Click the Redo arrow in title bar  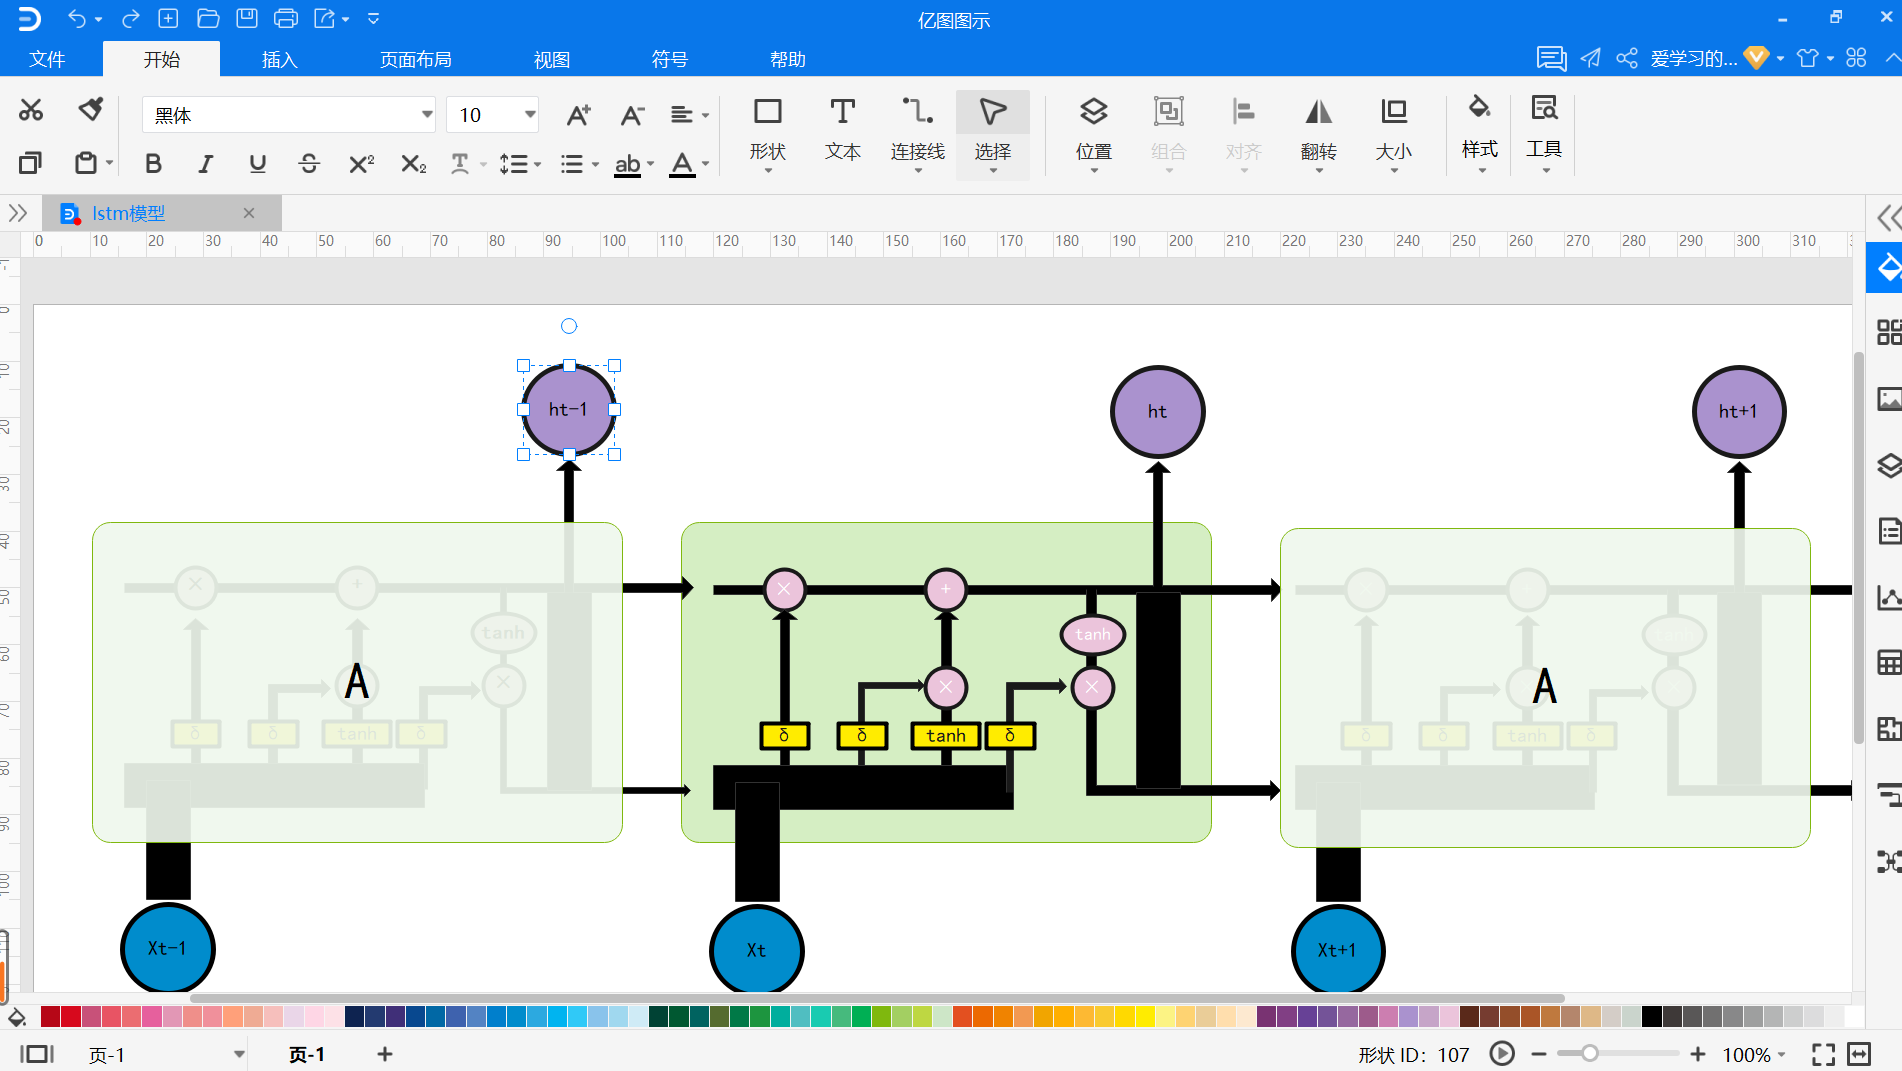[130, 18]
